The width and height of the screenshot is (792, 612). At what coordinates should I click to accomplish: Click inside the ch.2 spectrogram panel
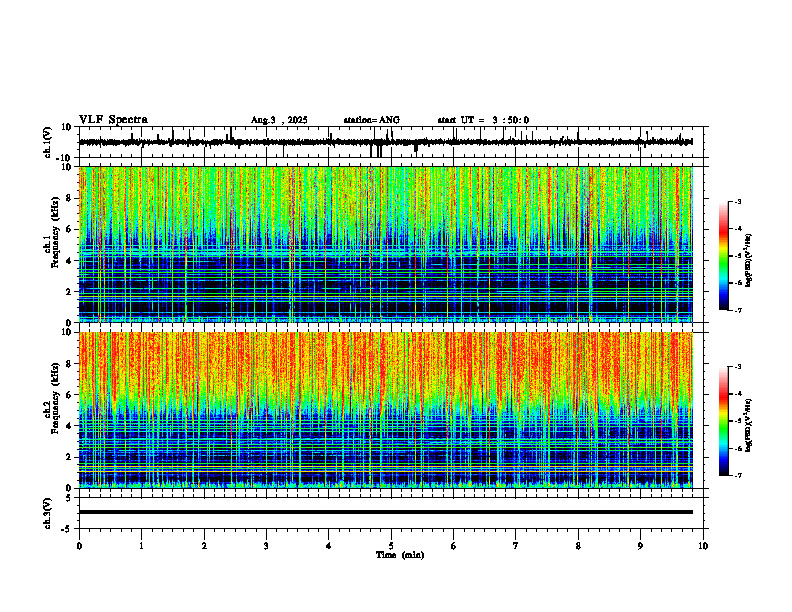pyautogui.click(x=385, y=410)
